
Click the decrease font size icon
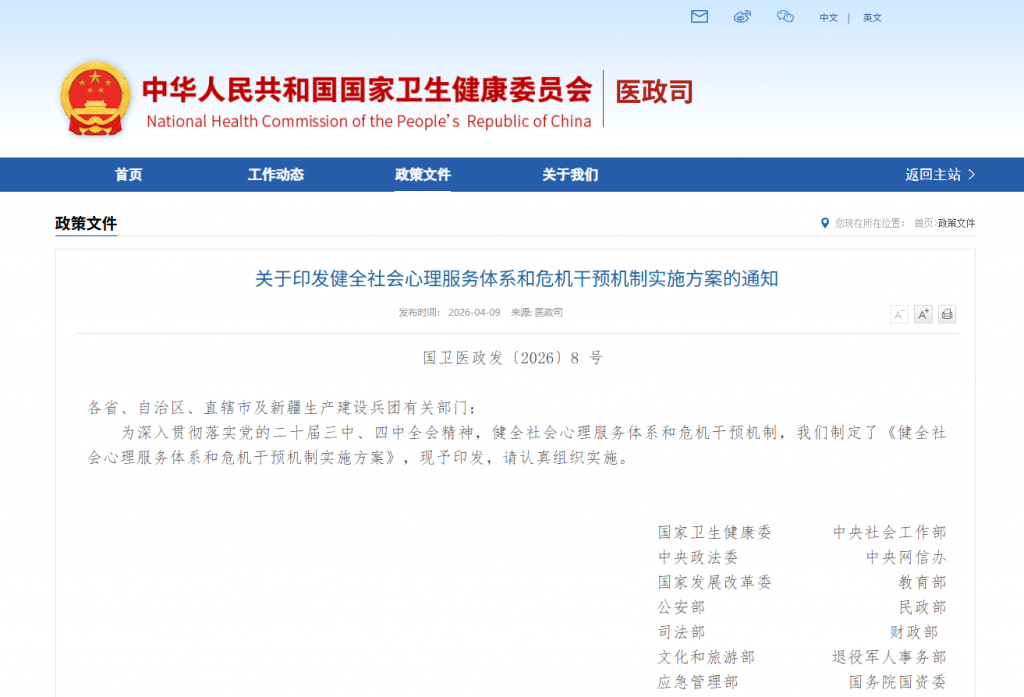(898, 314)
